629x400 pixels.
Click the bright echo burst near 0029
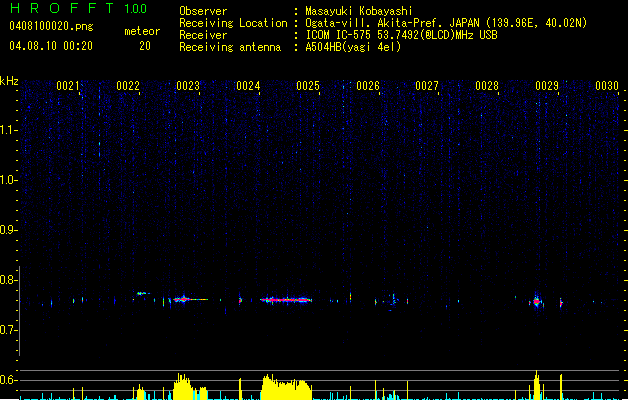coord(537,301)
